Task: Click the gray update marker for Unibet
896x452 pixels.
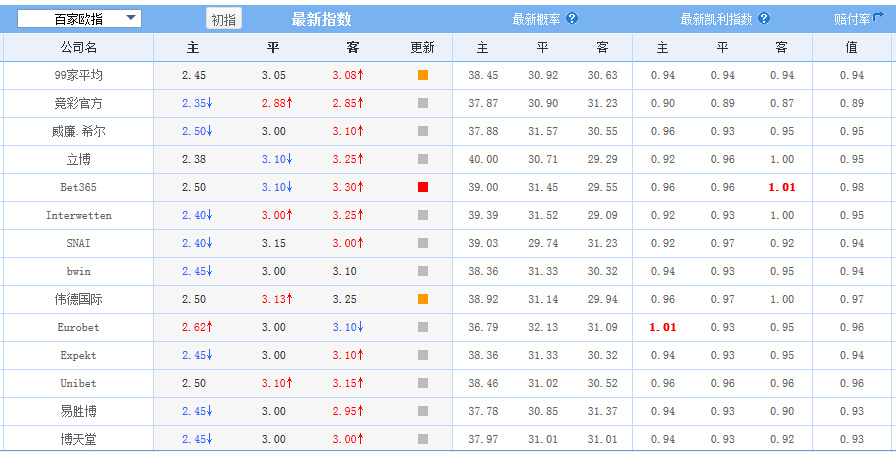Action: point(423,383)
